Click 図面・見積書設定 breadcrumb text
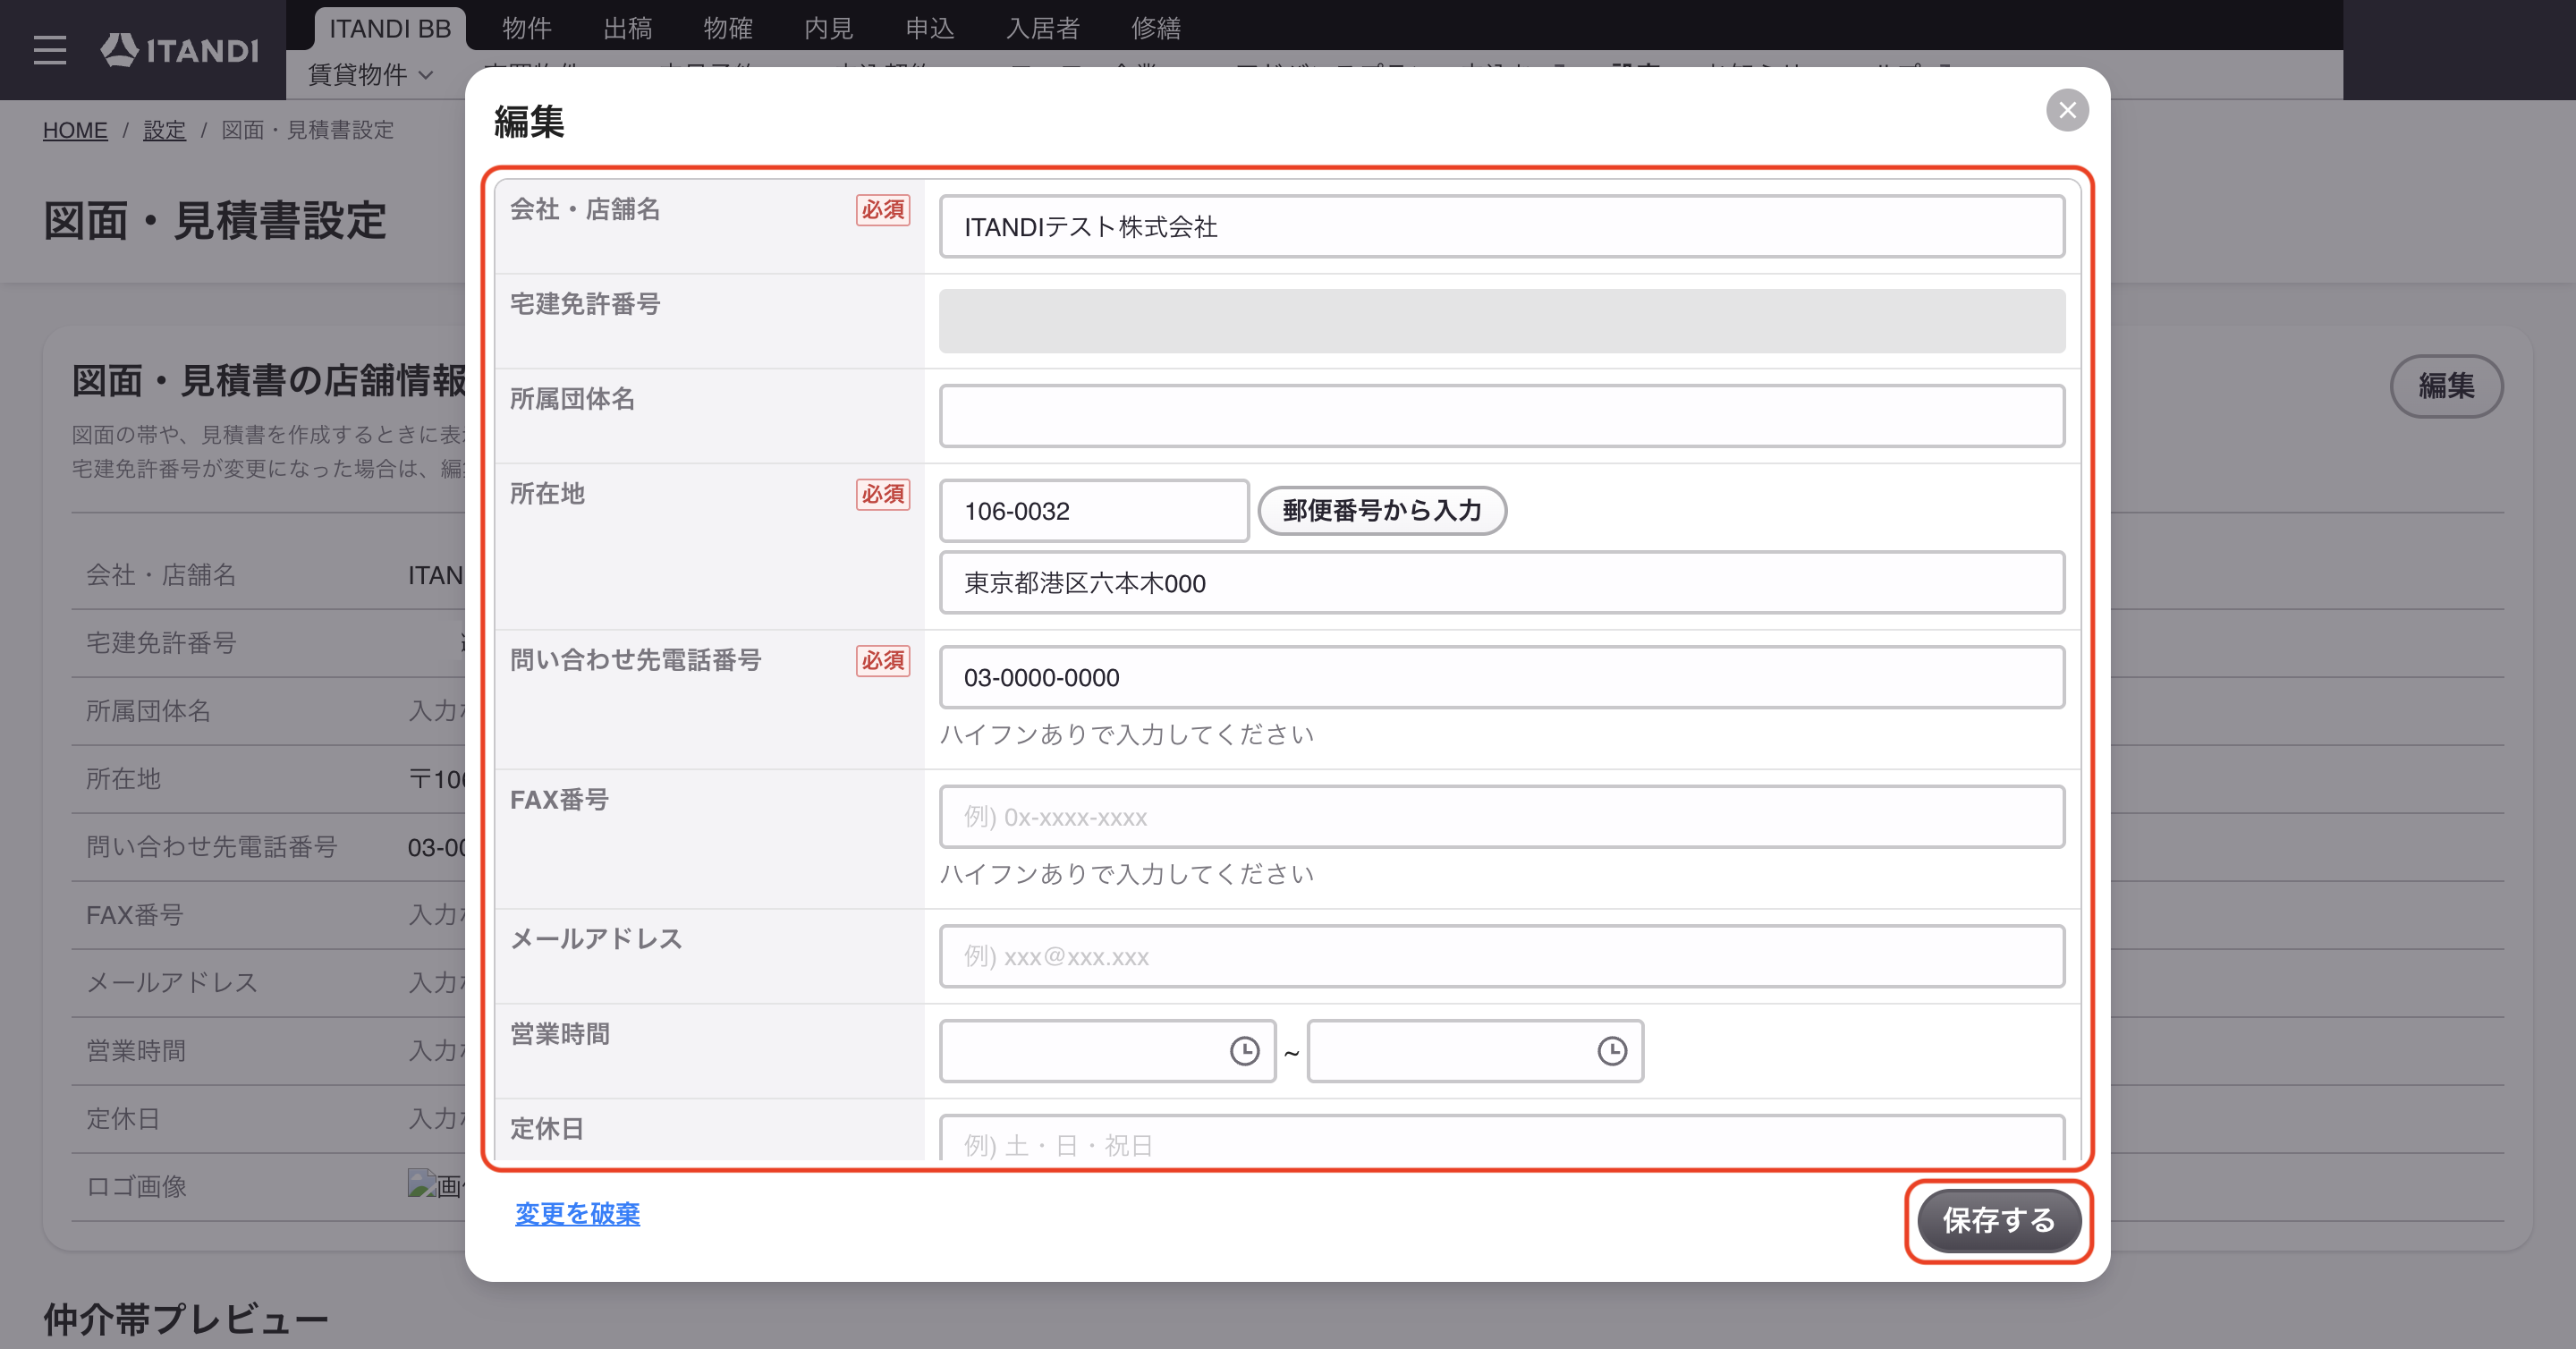This screenshot has width=2576, height=1349. (x=307, y=130)
